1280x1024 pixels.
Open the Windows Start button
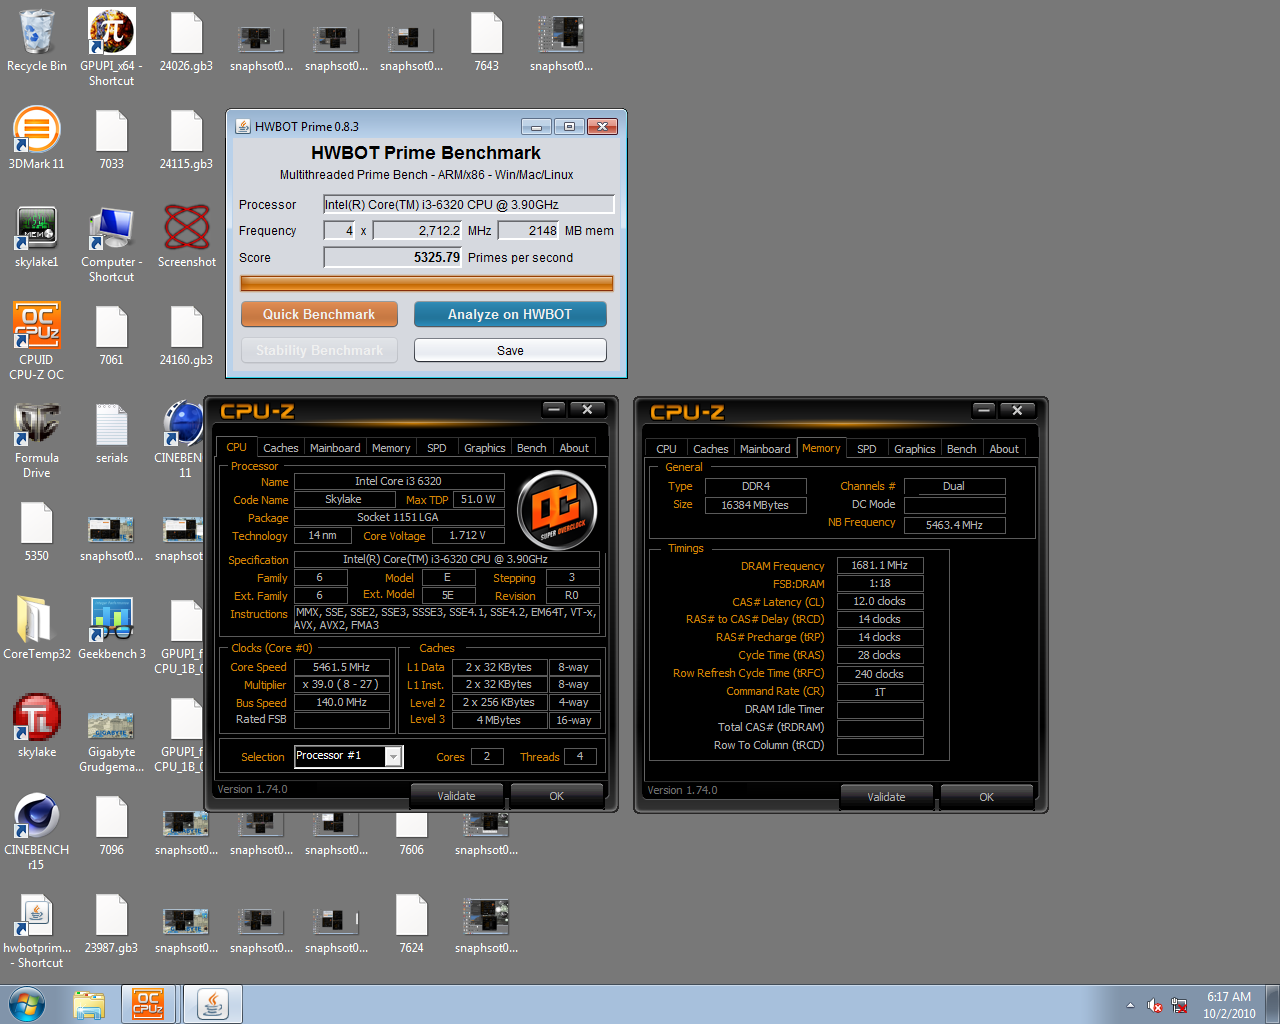(27, 1004)
